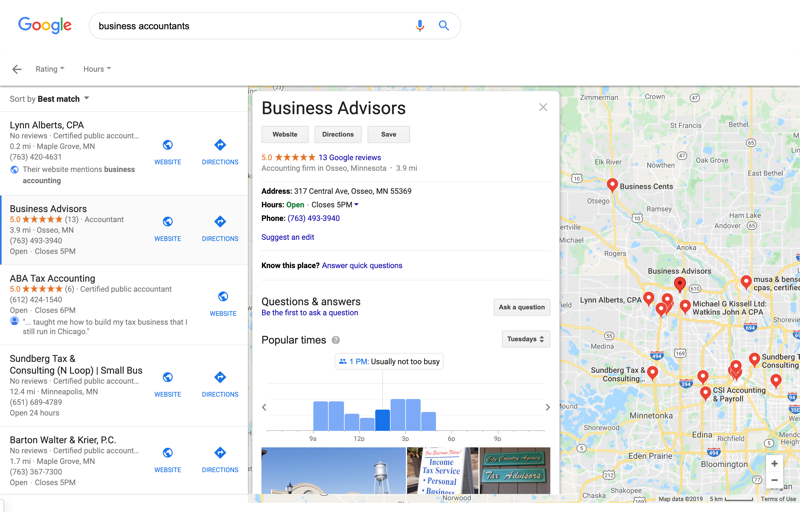Open the Rating filter dropdown
This screenshot has width=800, height=512.
[49, 69]
